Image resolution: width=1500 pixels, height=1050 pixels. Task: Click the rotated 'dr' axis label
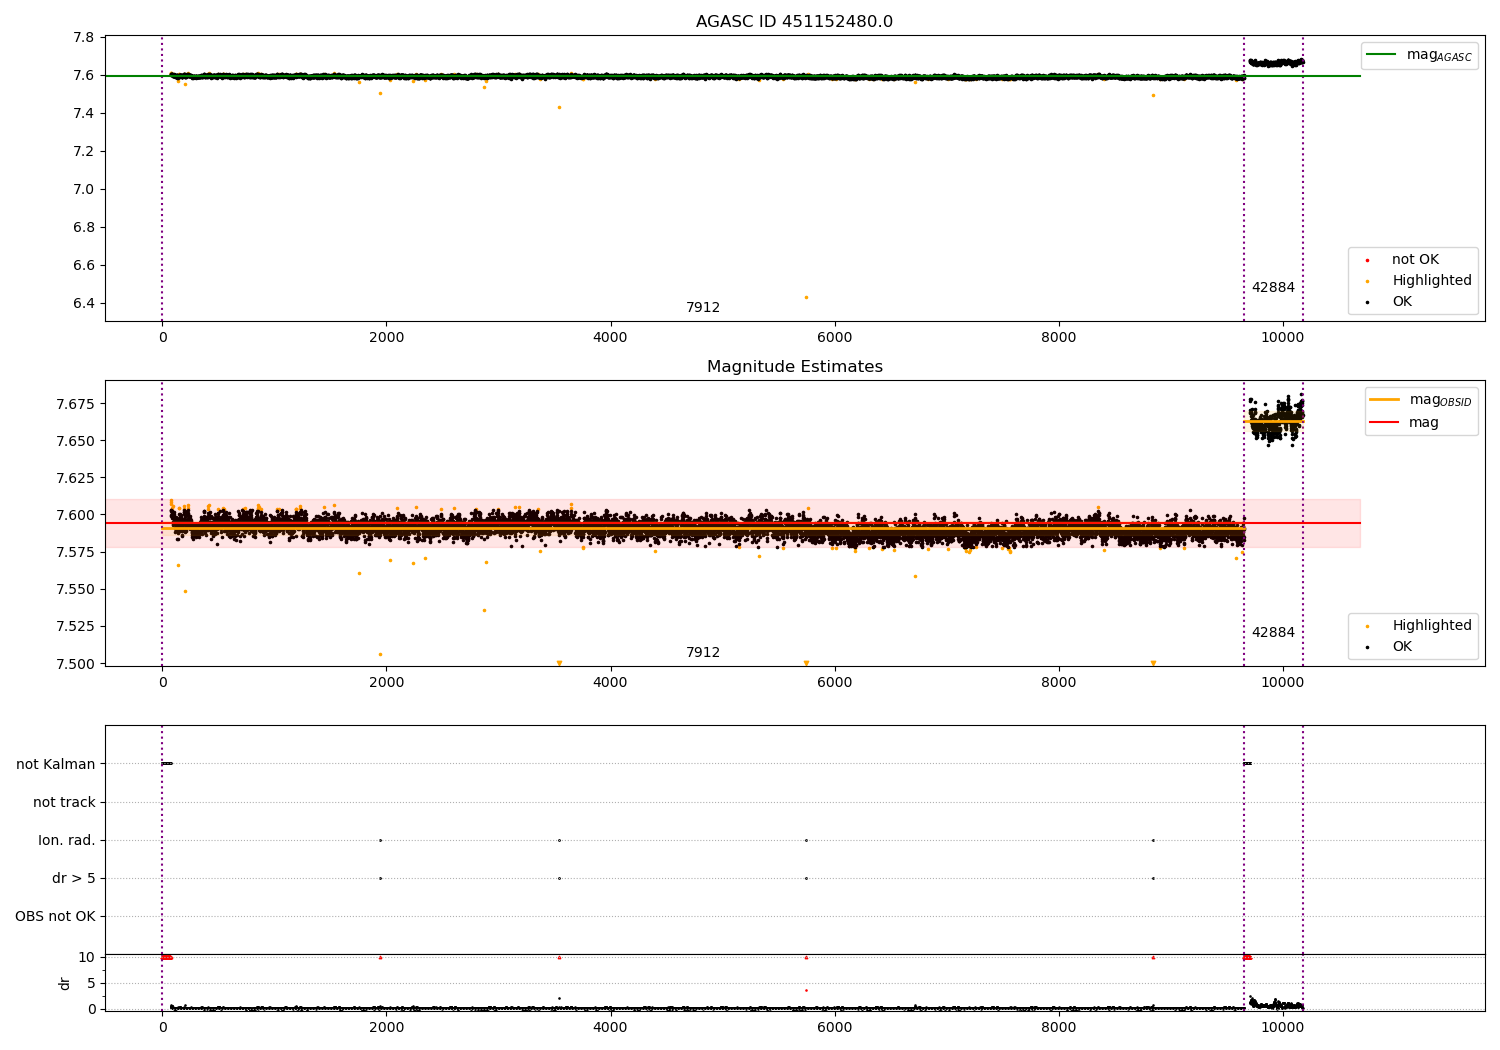tap(65, 984)
